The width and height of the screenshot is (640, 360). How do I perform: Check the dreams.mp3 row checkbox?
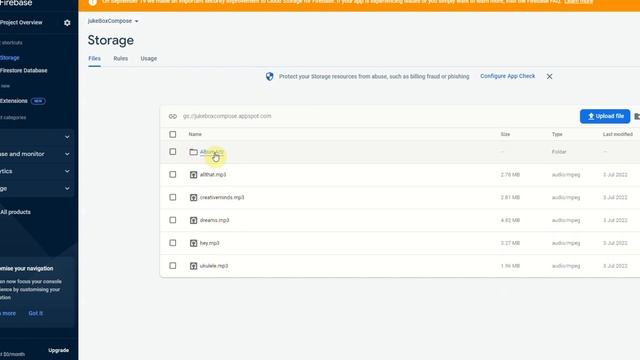click(173, 220)
